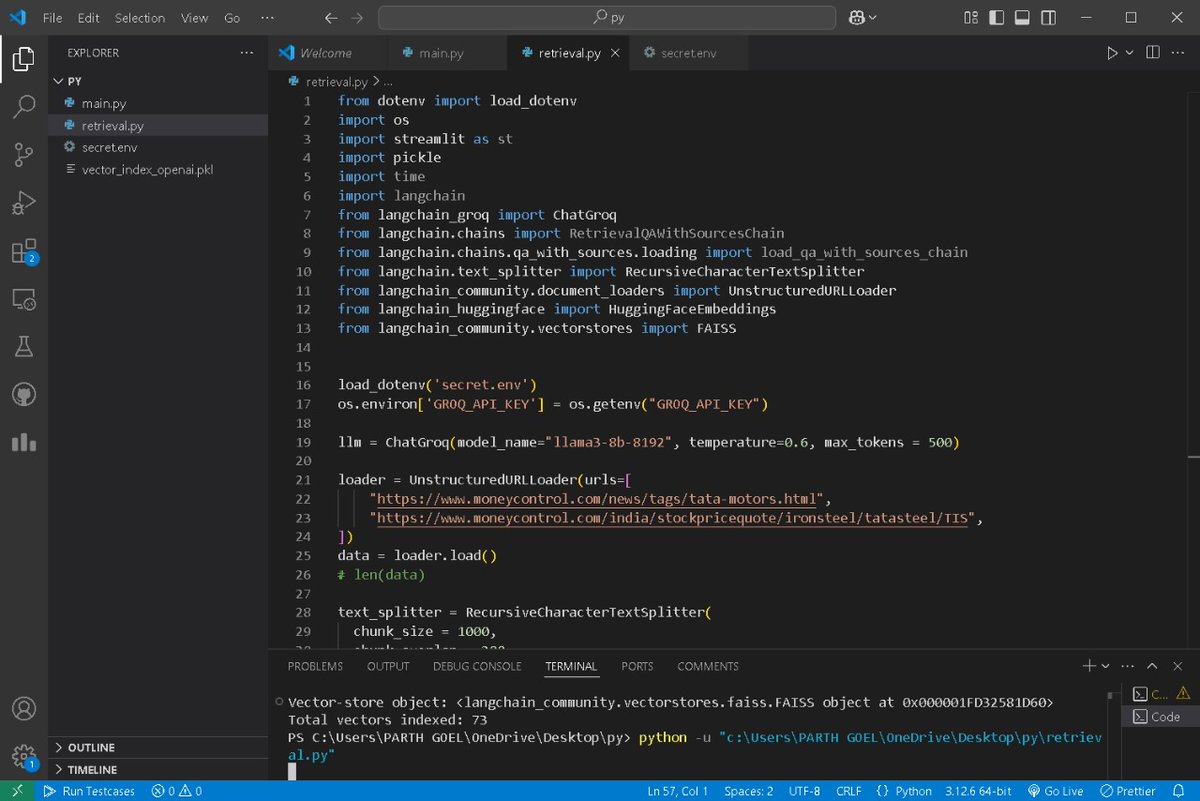Screen dimensions: 1200x801
Task: Open the GitHub view in activity bar
Action: click(24, 394)
